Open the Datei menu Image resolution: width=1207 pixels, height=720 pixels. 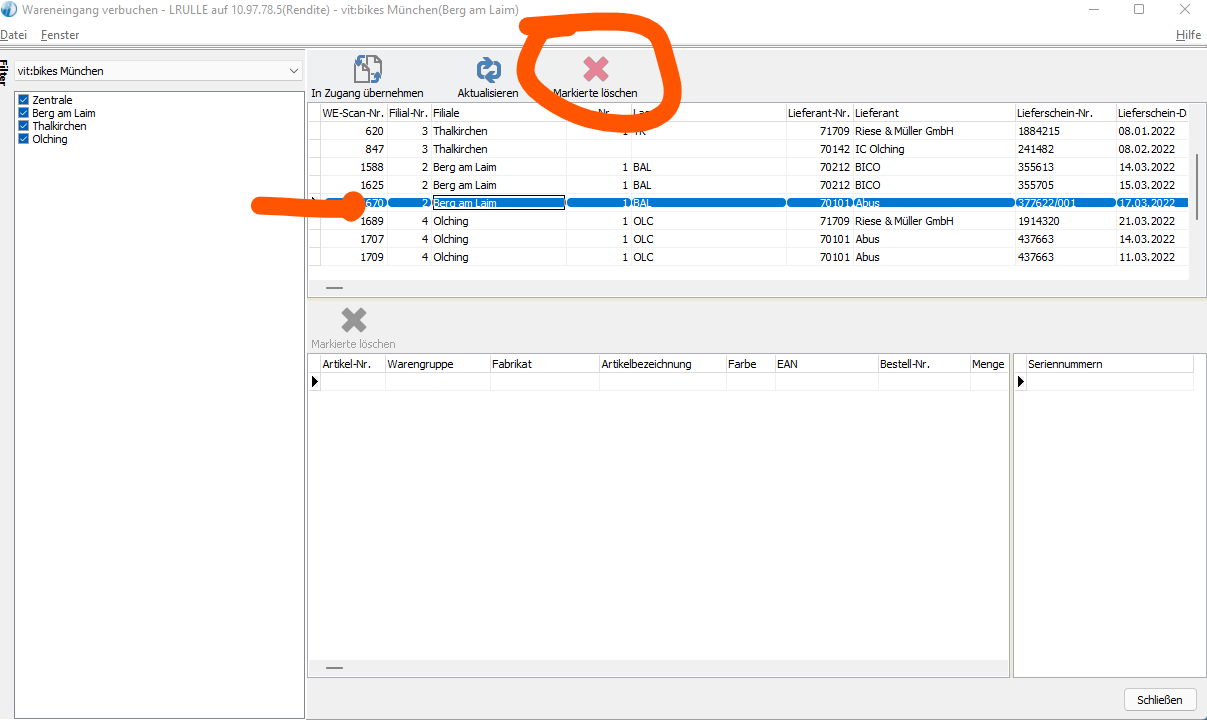(x=13, y=35)
